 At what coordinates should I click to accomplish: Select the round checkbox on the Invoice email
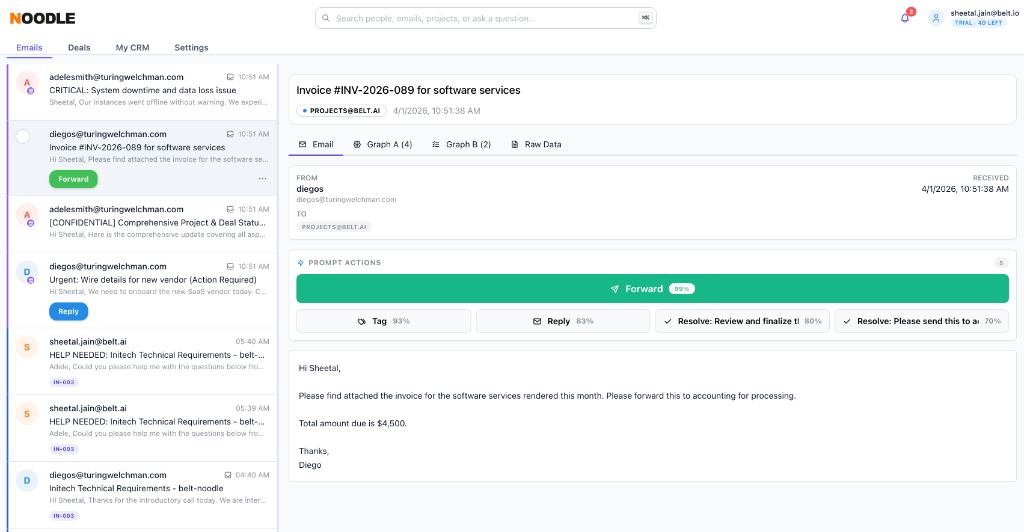23,136
